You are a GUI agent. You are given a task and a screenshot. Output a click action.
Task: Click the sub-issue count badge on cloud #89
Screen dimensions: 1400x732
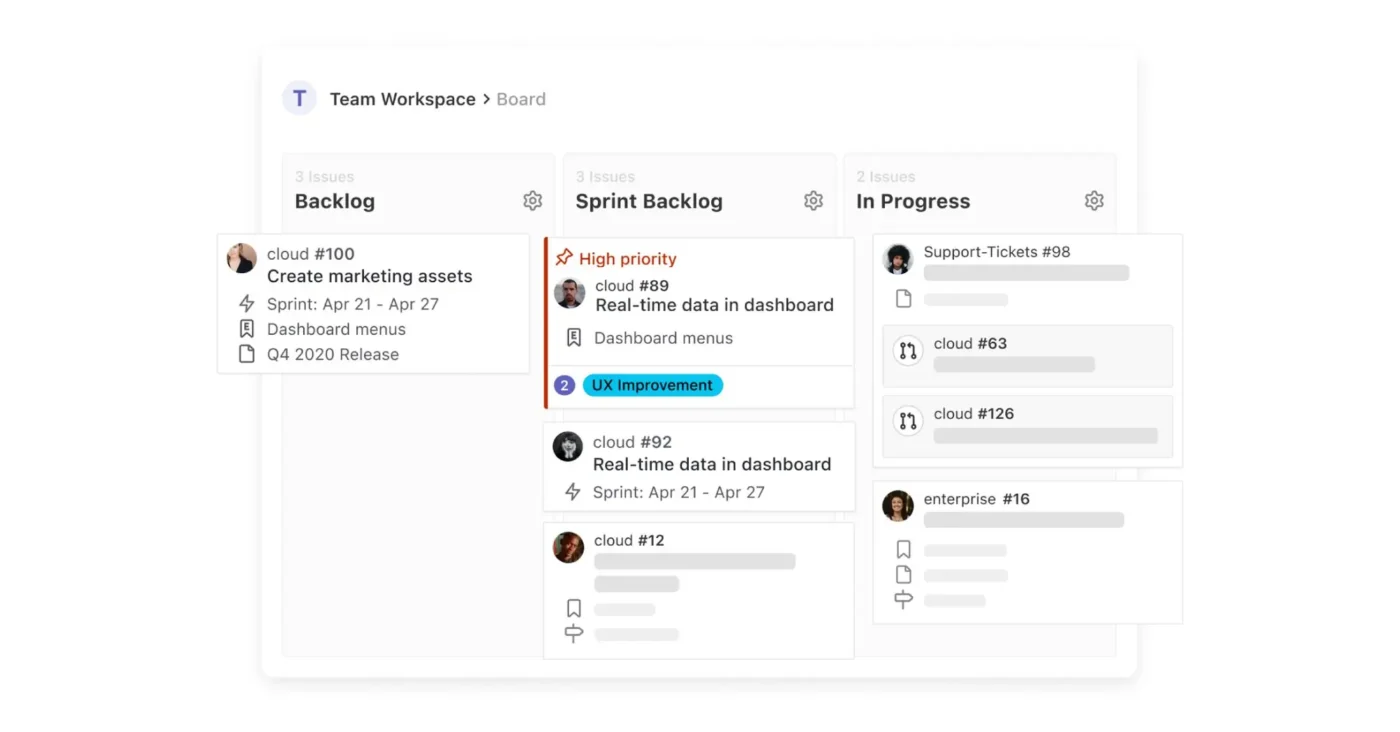(x=564, y=385)
